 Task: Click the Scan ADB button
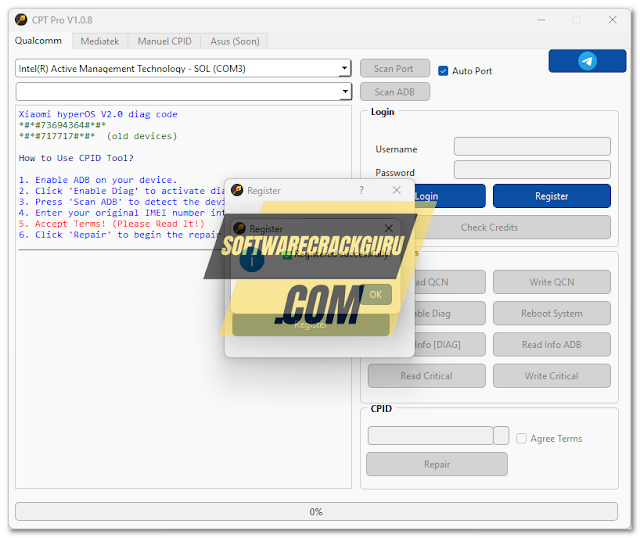[394, 92]
